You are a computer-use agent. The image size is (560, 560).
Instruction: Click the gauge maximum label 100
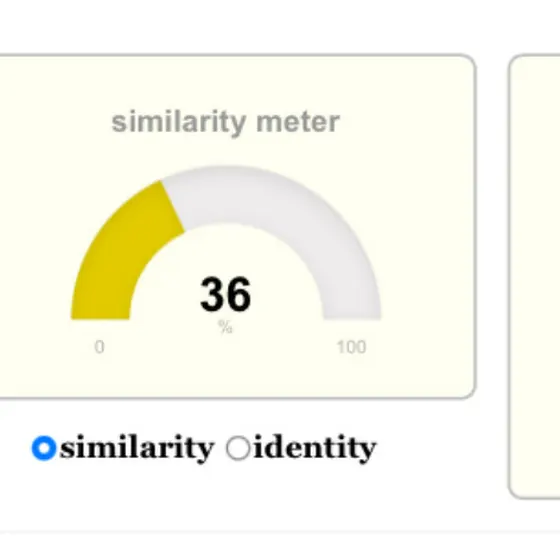click(x=351, y=347)
